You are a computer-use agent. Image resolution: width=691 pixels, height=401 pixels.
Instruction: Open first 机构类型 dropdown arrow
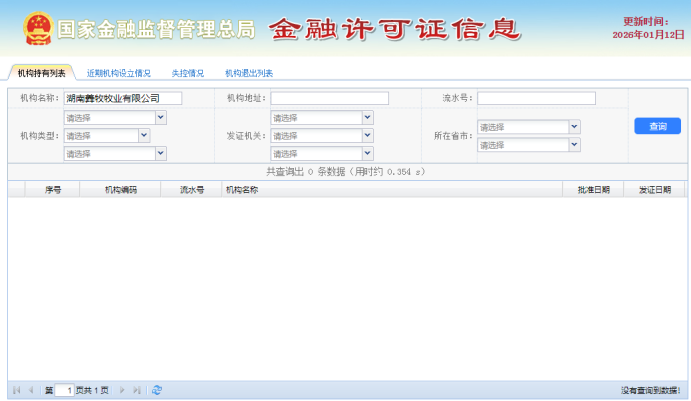pos(161,118)
